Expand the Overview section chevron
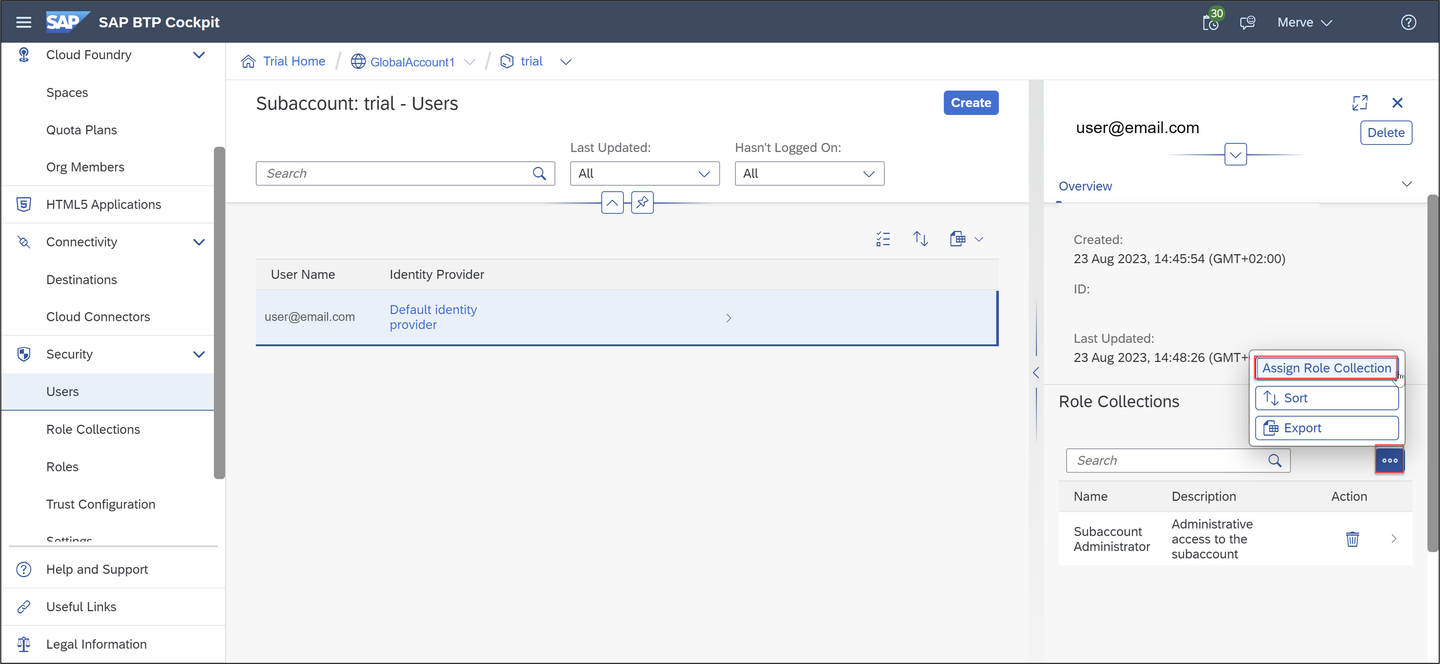 (x=1407, y=184)
